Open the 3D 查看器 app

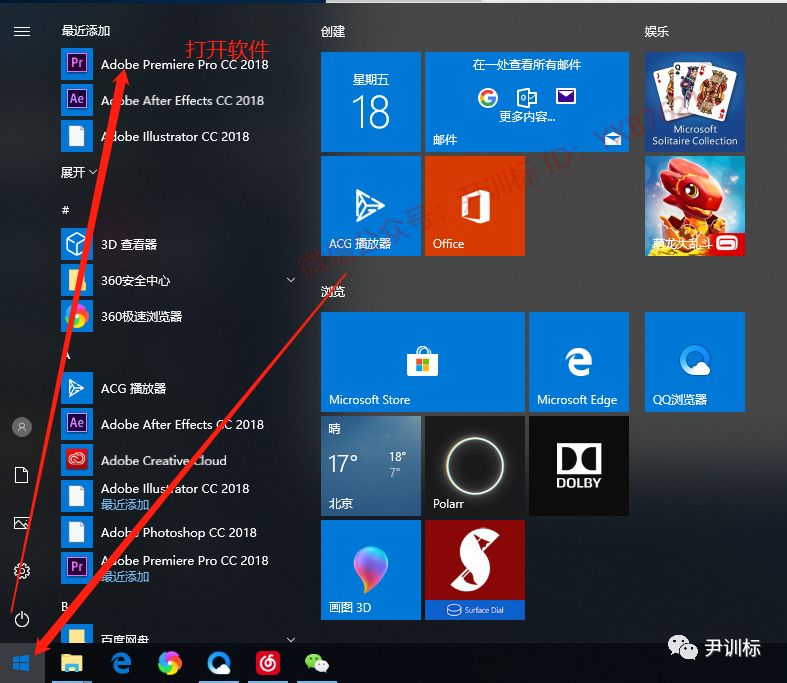click(178, 244)
